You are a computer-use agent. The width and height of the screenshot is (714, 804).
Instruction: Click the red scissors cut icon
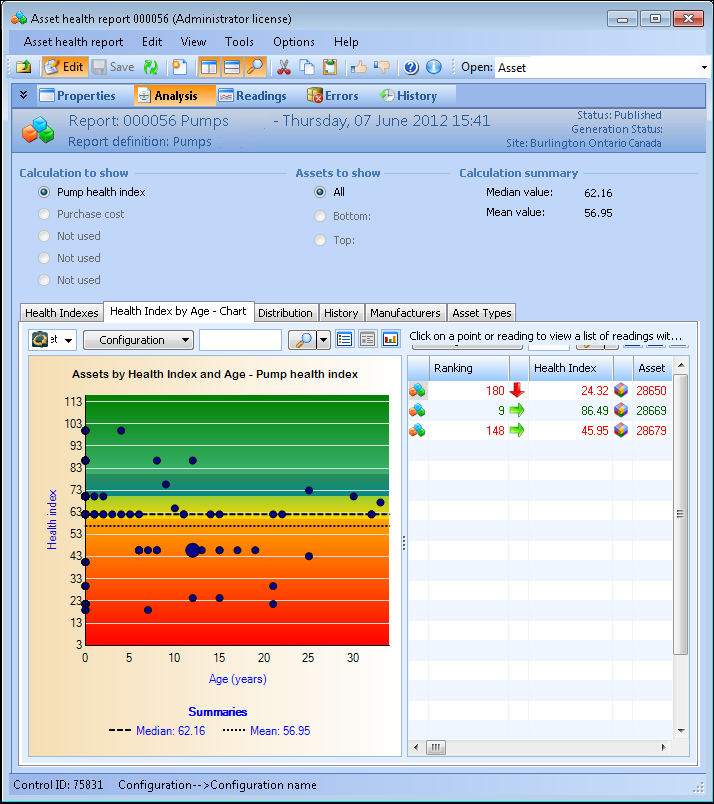(283, 67)
